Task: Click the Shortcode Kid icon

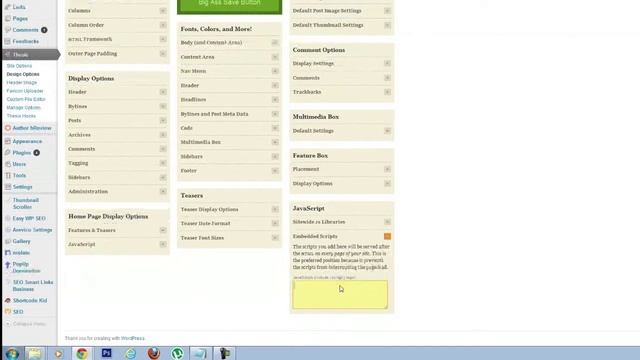Action: 8,300
